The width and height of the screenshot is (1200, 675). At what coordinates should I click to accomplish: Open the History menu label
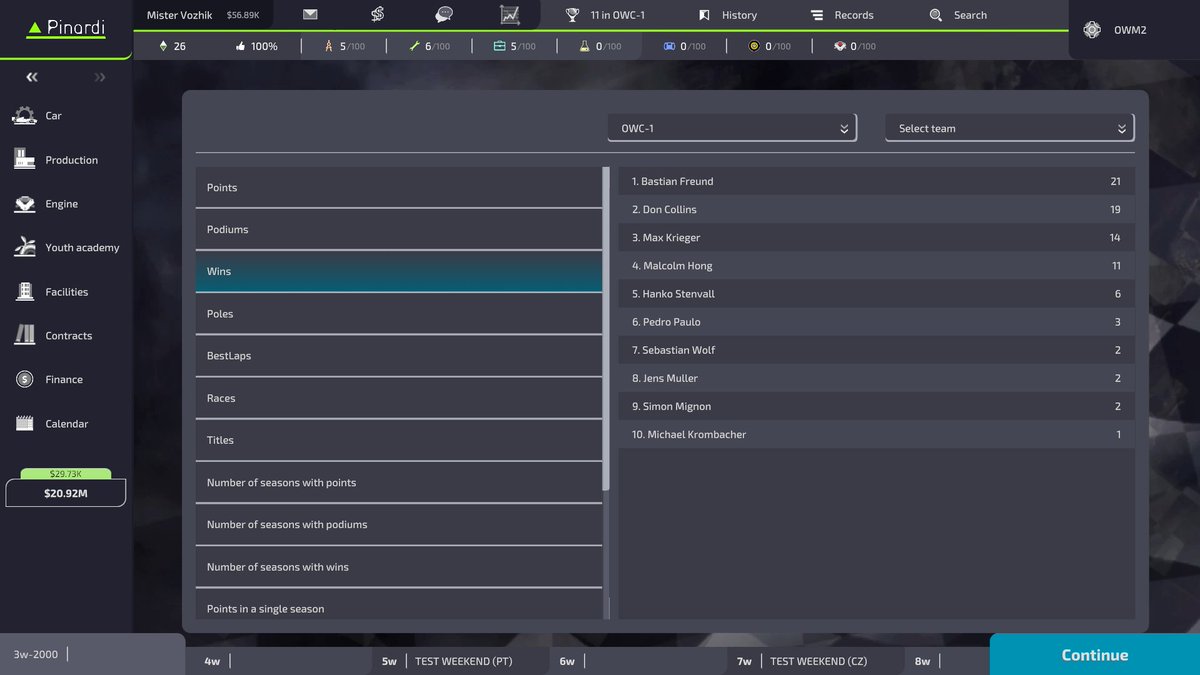[x=739, y=15]
